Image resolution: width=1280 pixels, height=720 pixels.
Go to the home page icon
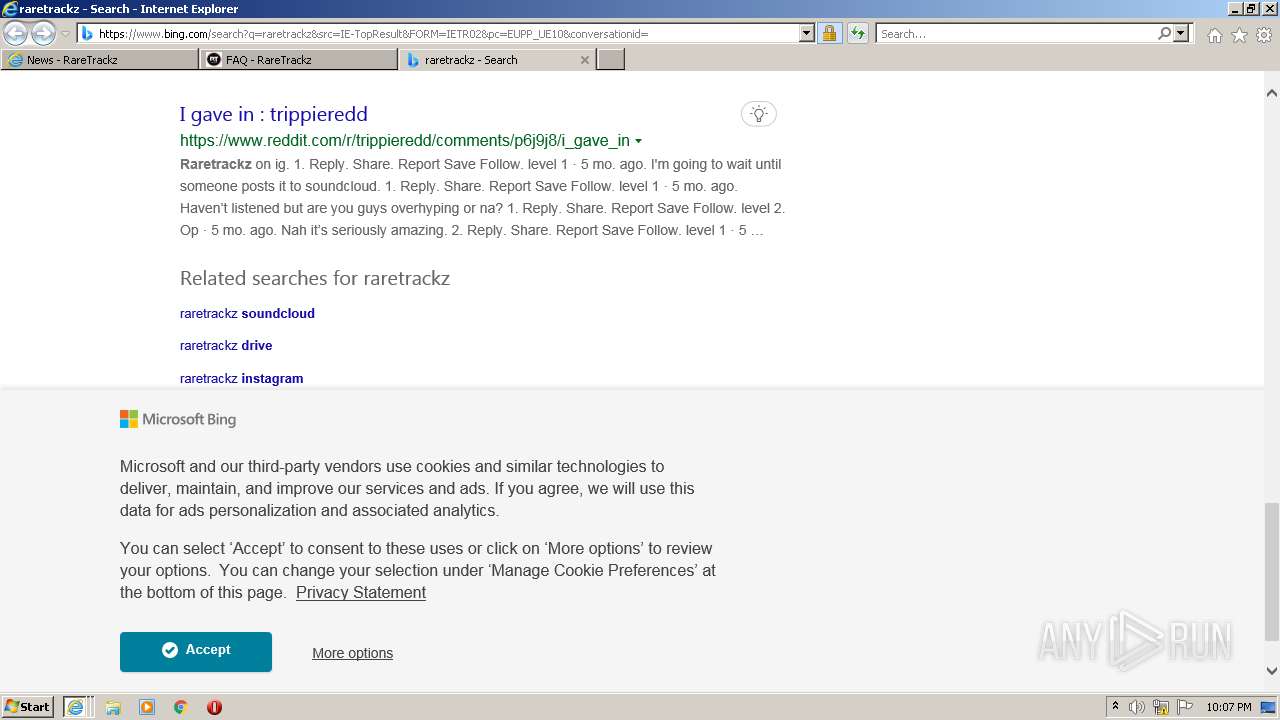pyautogui.click(x=1214, y=35)
